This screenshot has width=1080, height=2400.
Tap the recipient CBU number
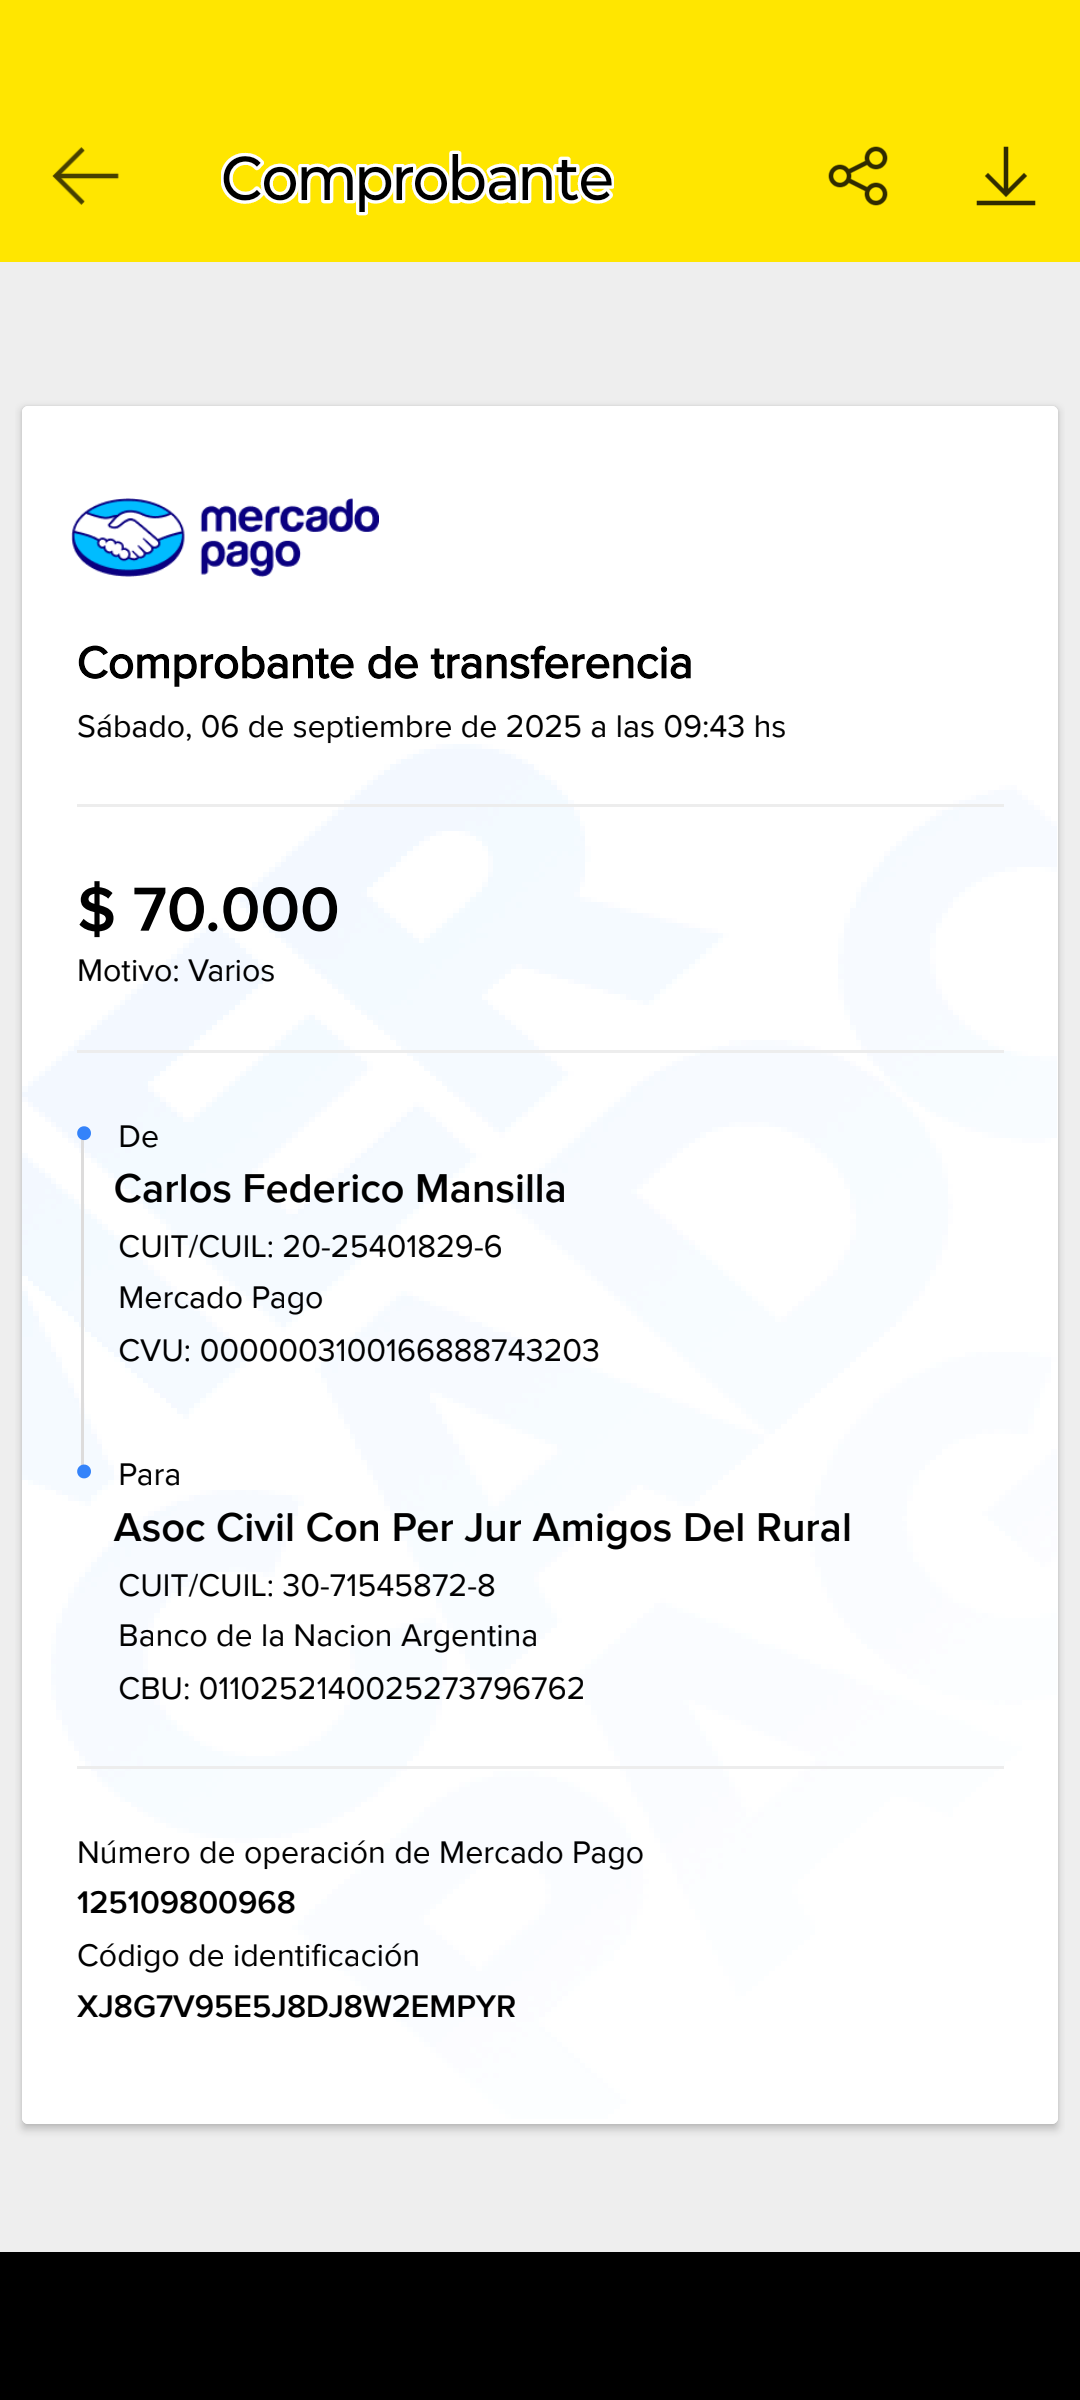(391, 1689)
